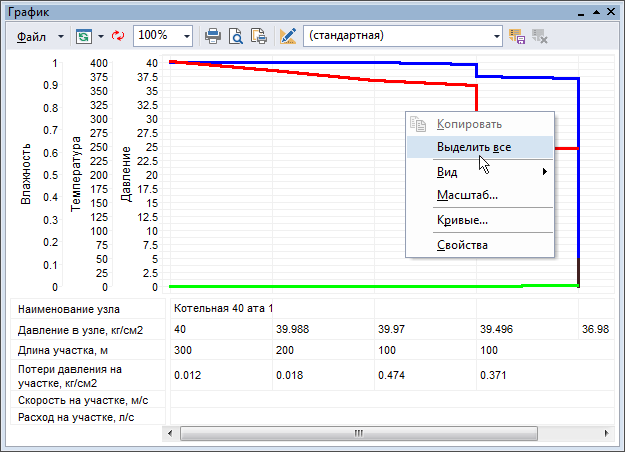This screenshot has height=452, width=625.
Task: Expand the arrow beside Файл
Action: pos(60,35)
